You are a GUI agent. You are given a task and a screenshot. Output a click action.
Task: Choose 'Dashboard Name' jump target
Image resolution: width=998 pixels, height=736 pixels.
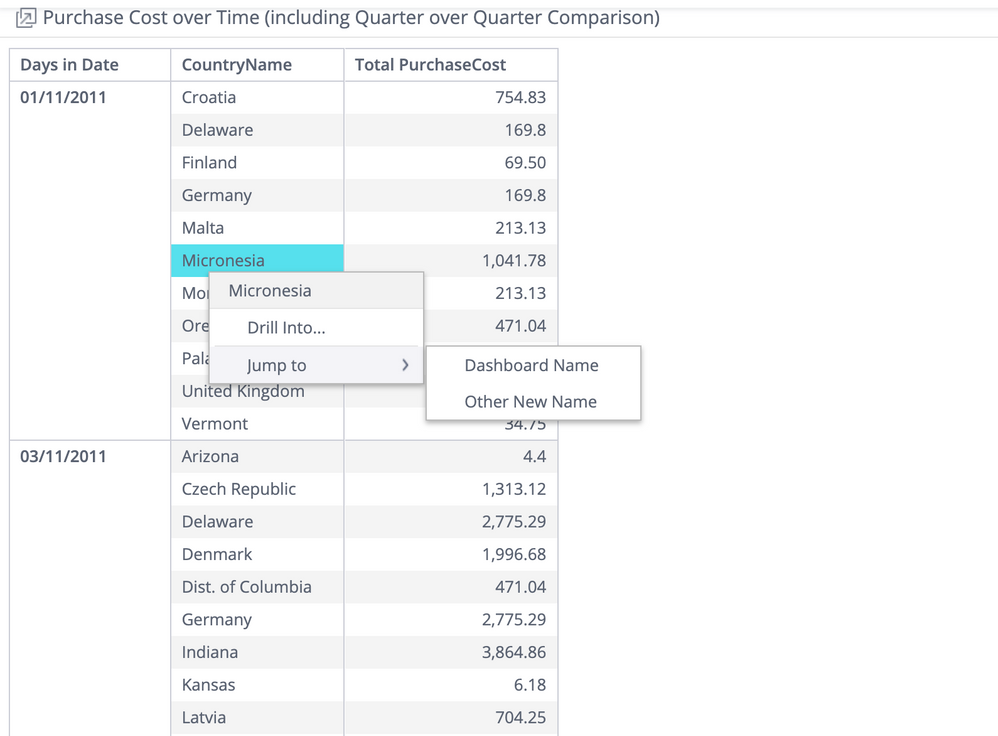click(x=531, y=366)
